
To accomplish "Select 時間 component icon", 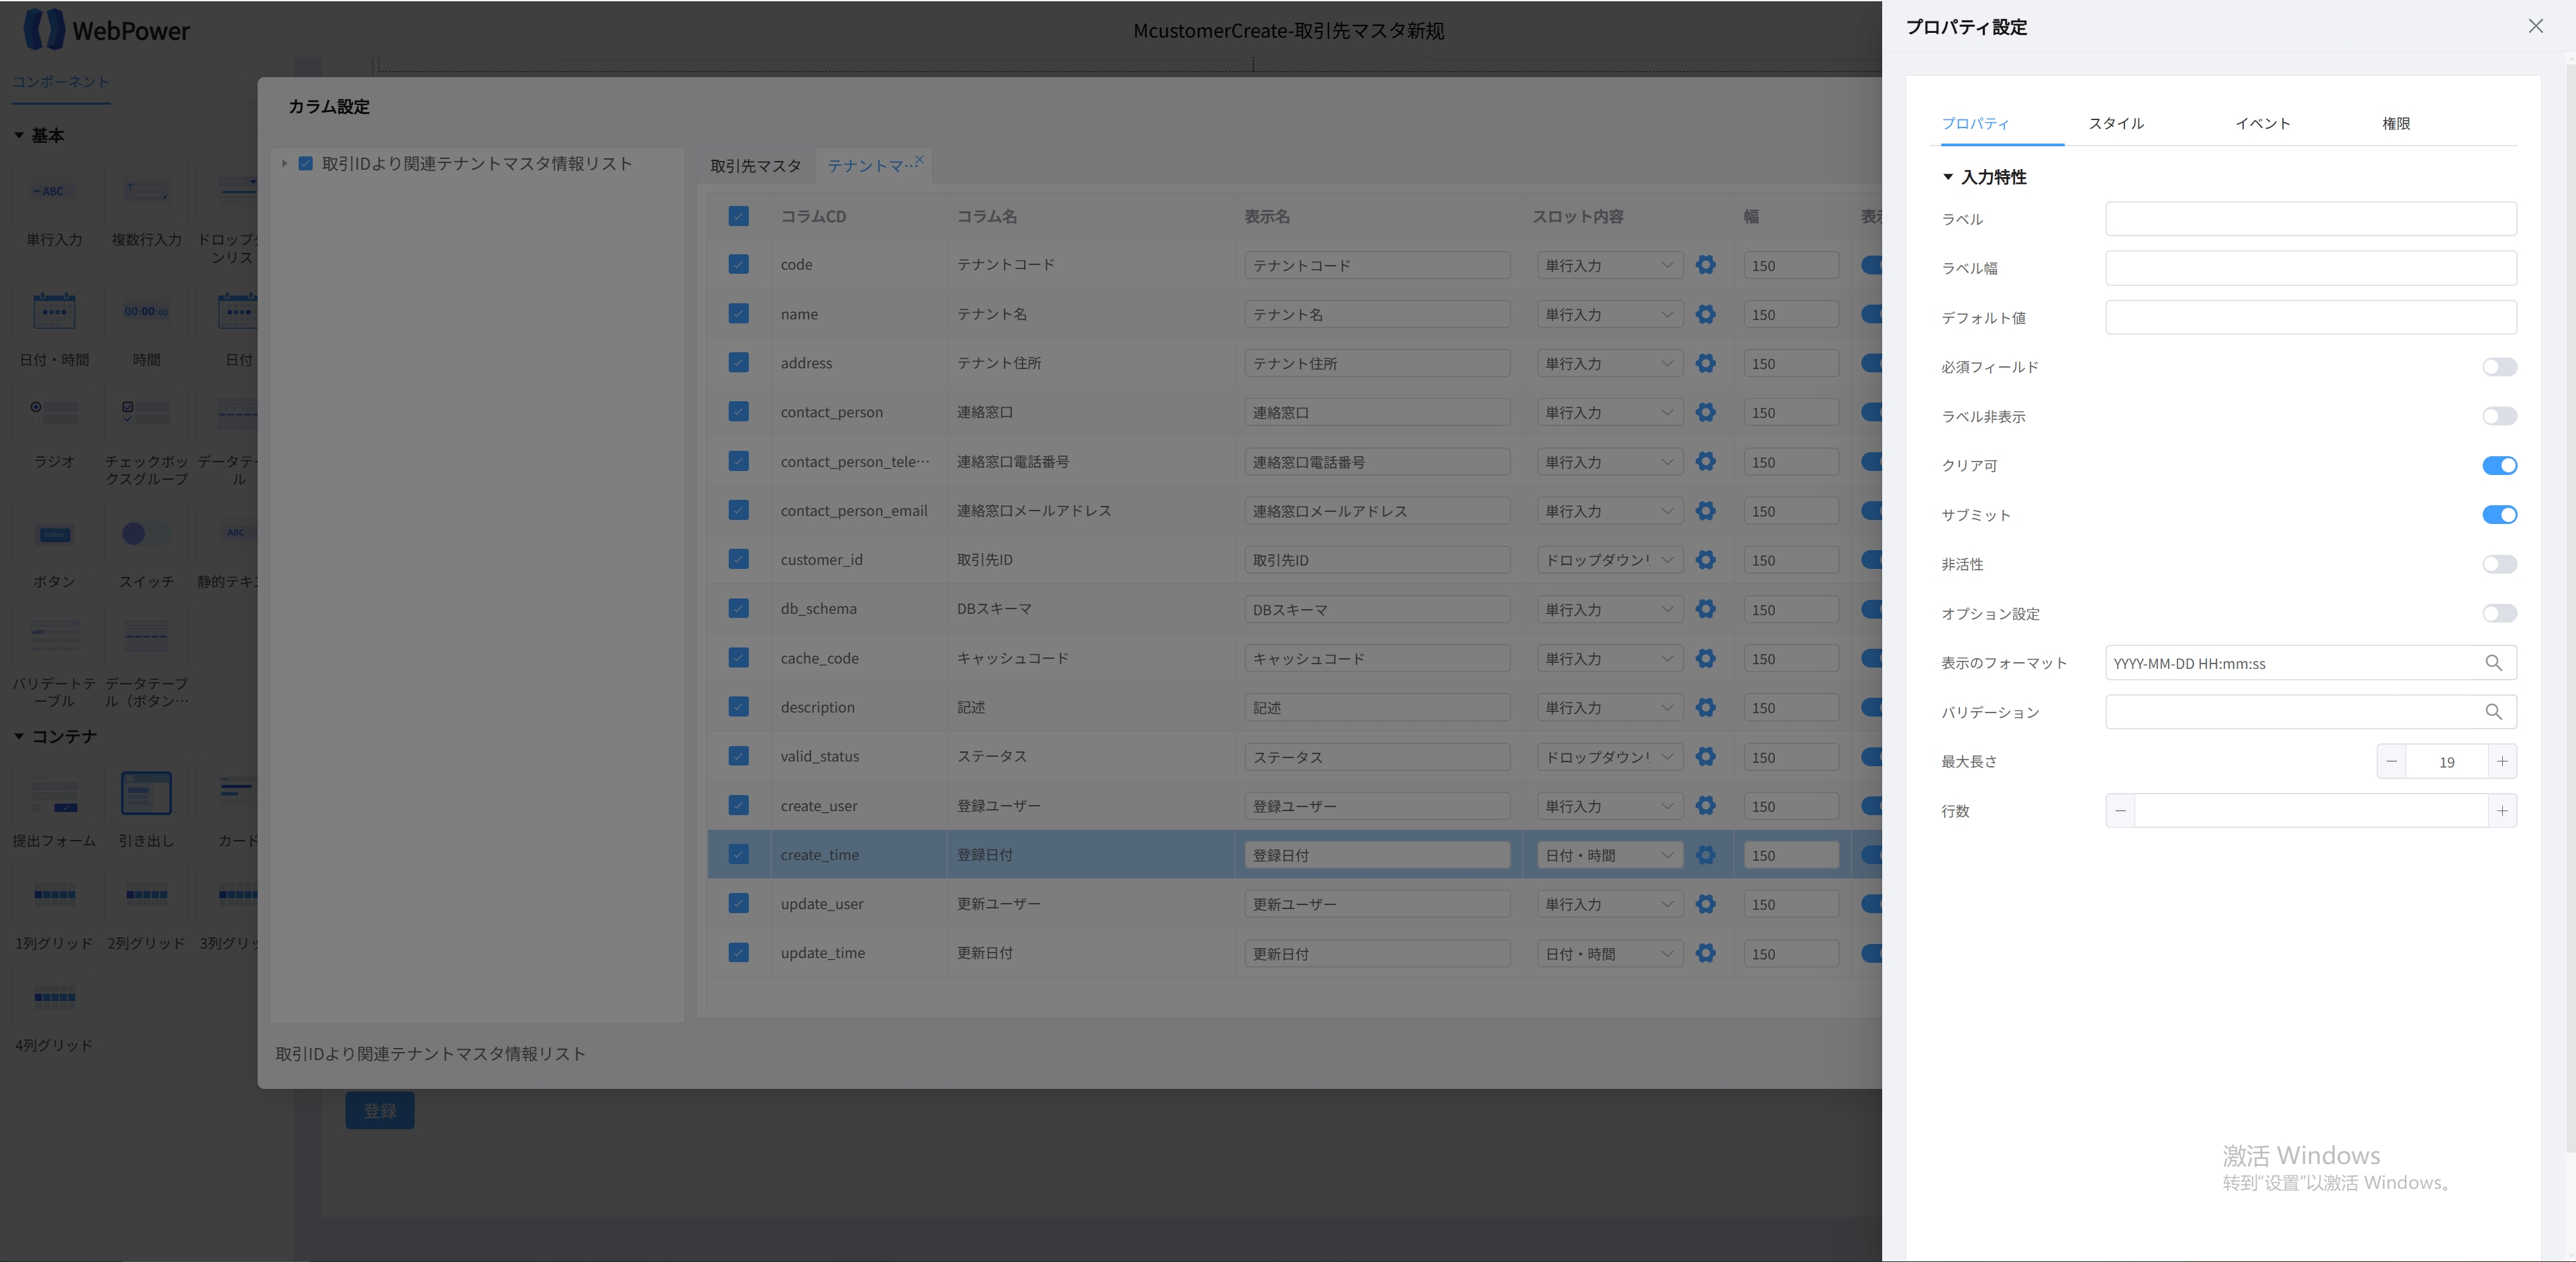I will point(146,311).
